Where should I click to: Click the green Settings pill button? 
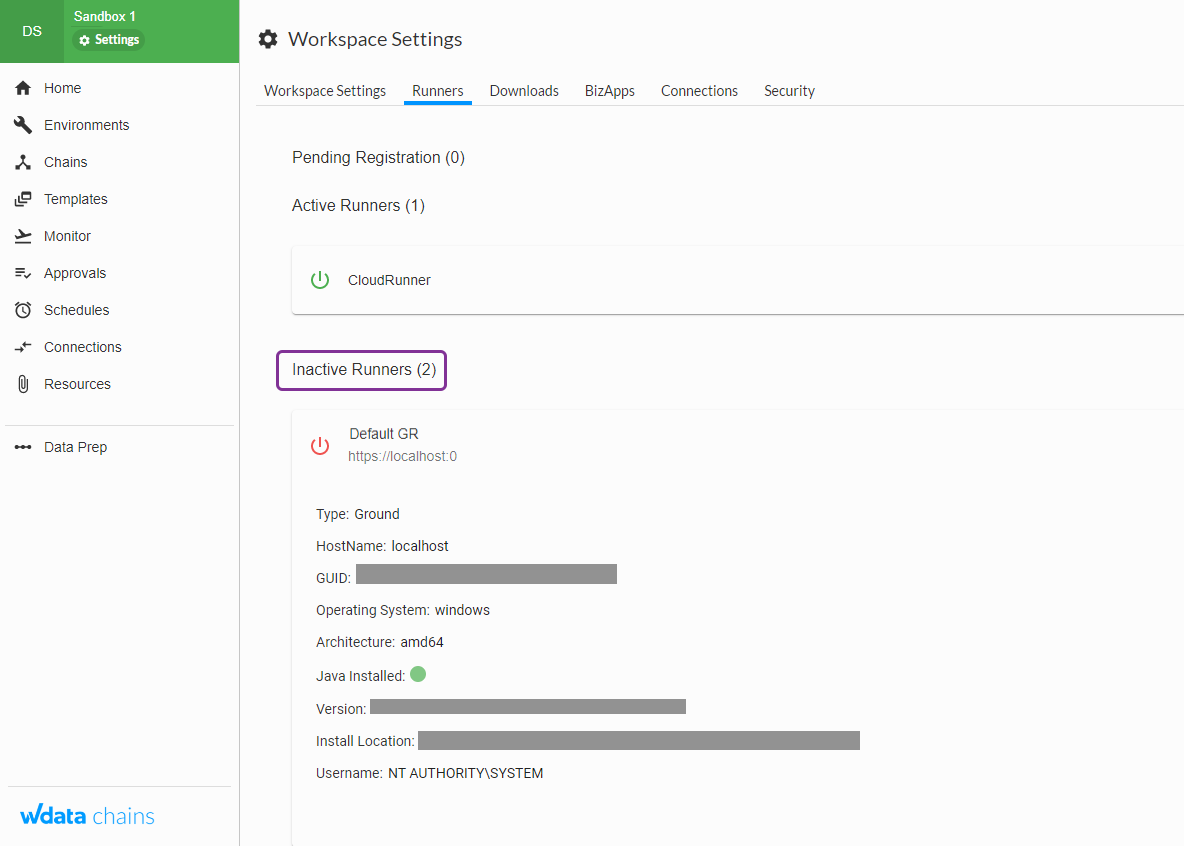click(109, 40)
